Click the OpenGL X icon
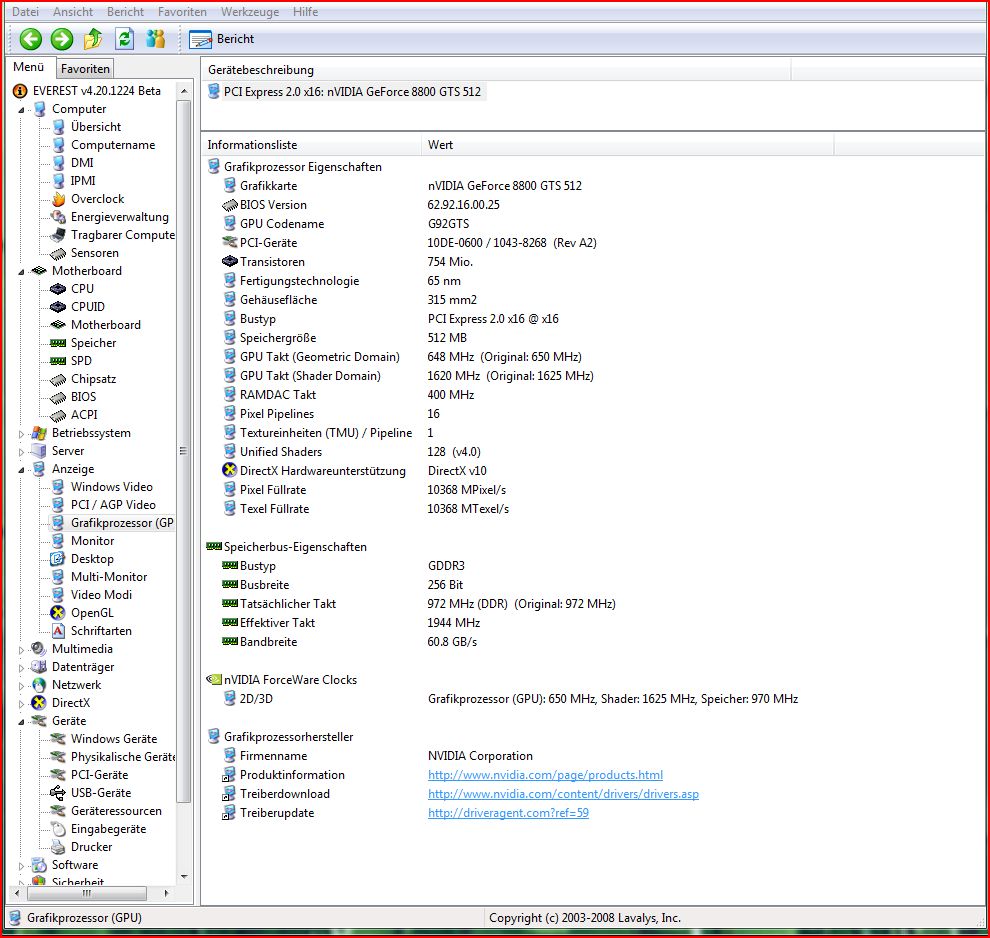 58,613
